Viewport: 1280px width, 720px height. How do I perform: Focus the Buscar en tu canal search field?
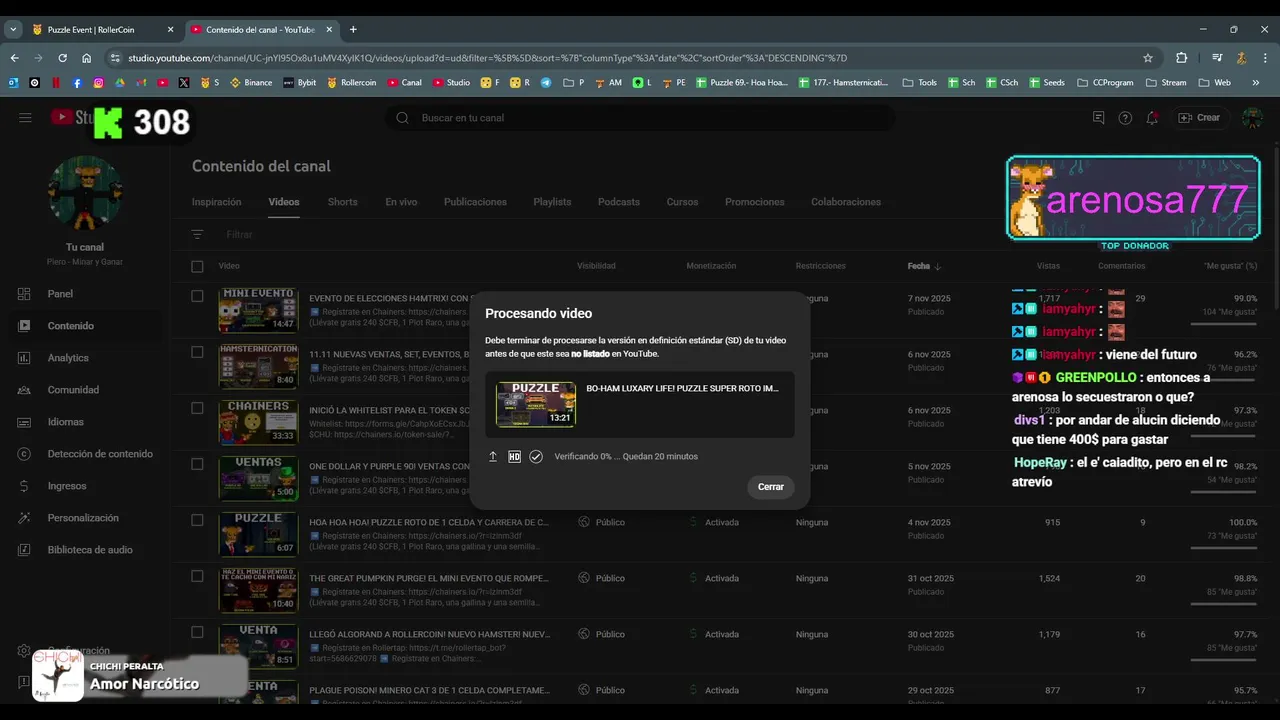click(x=640, y=118)
